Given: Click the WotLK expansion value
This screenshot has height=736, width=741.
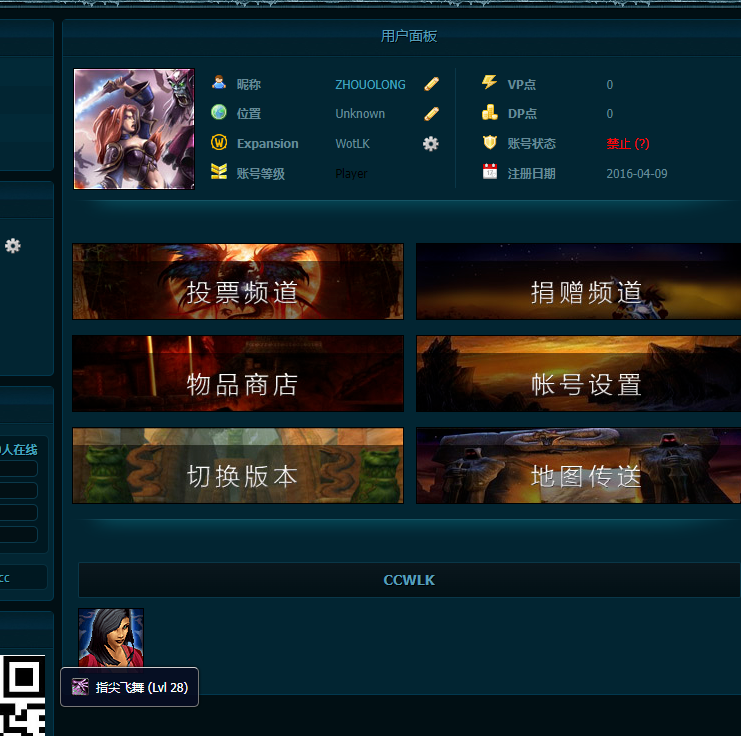Looking at the screenshot, I should click(x=353, y=144).
